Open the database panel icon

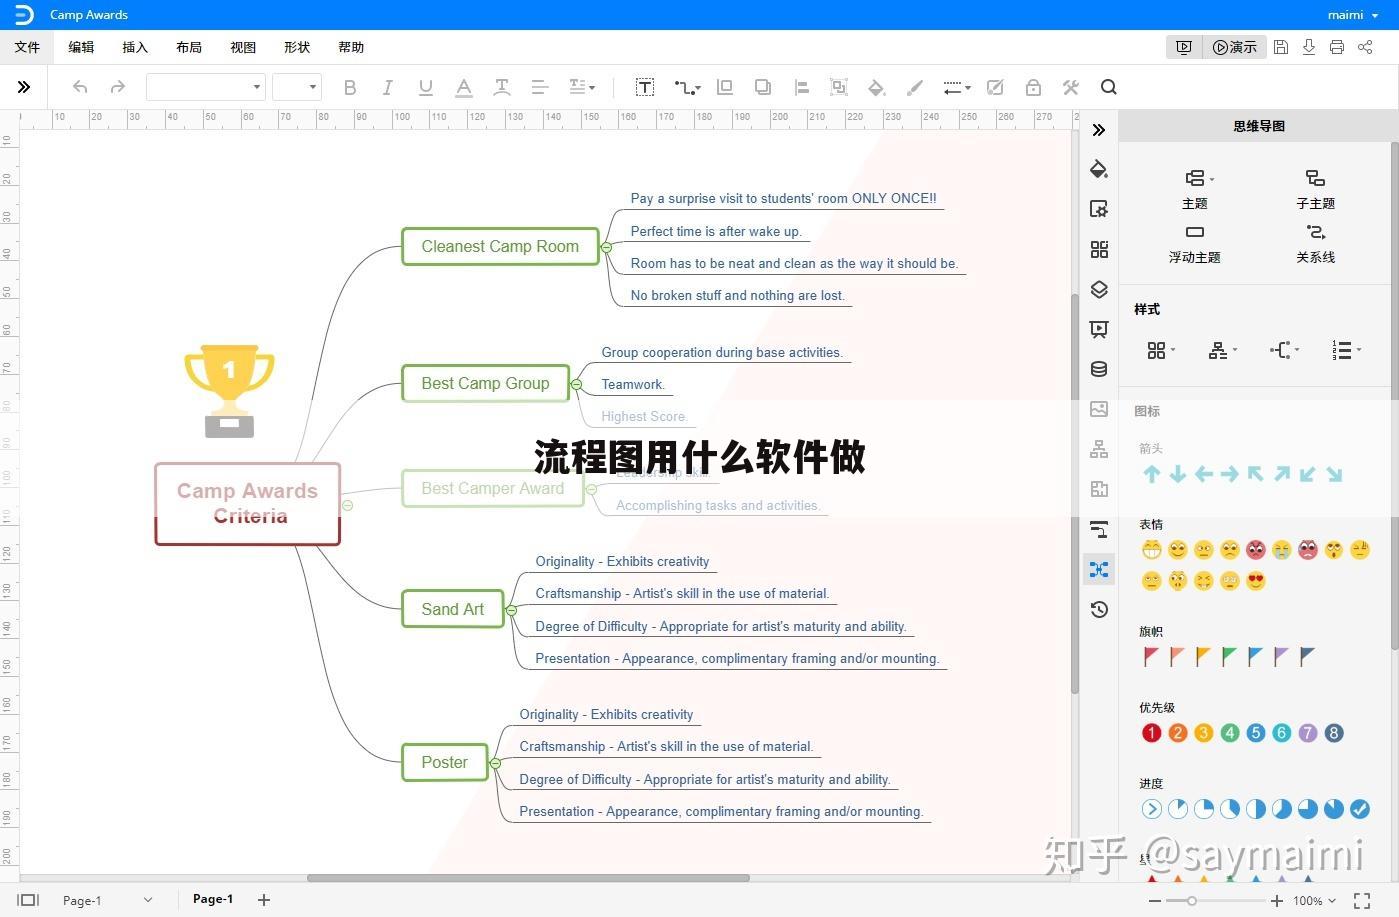(1099, 369)
